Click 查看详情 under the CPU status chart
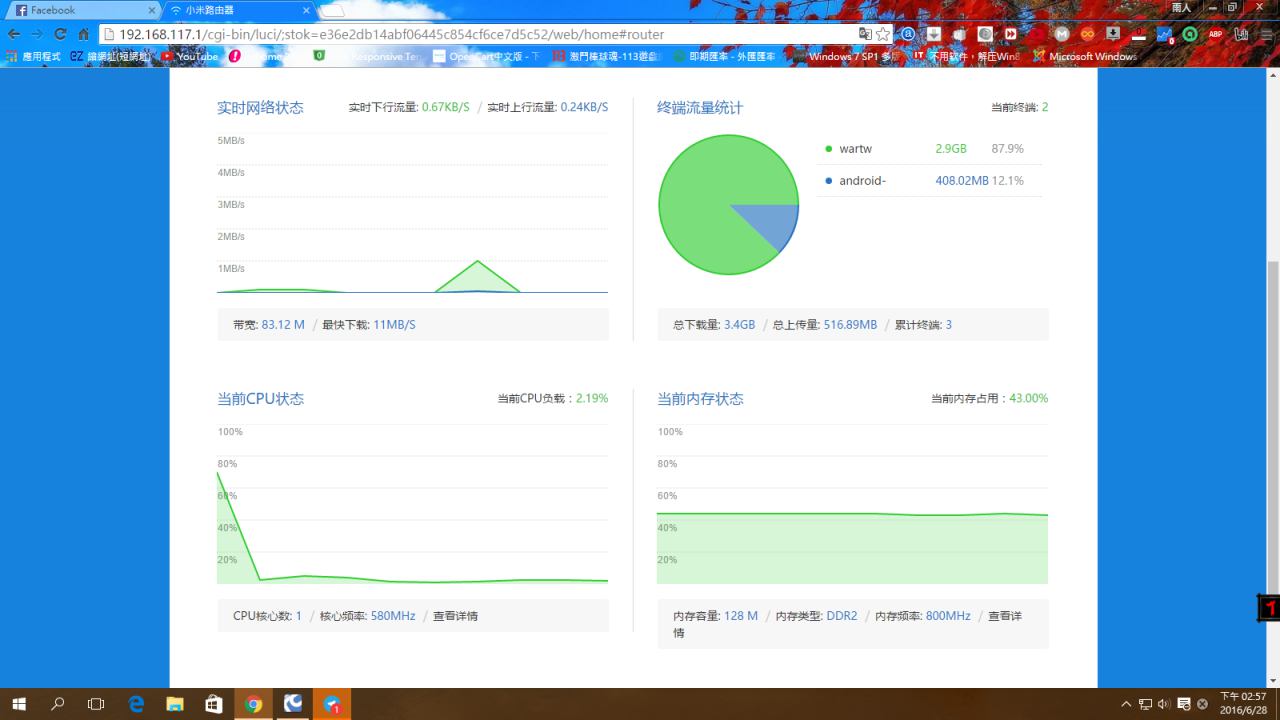 coord(455,616)
